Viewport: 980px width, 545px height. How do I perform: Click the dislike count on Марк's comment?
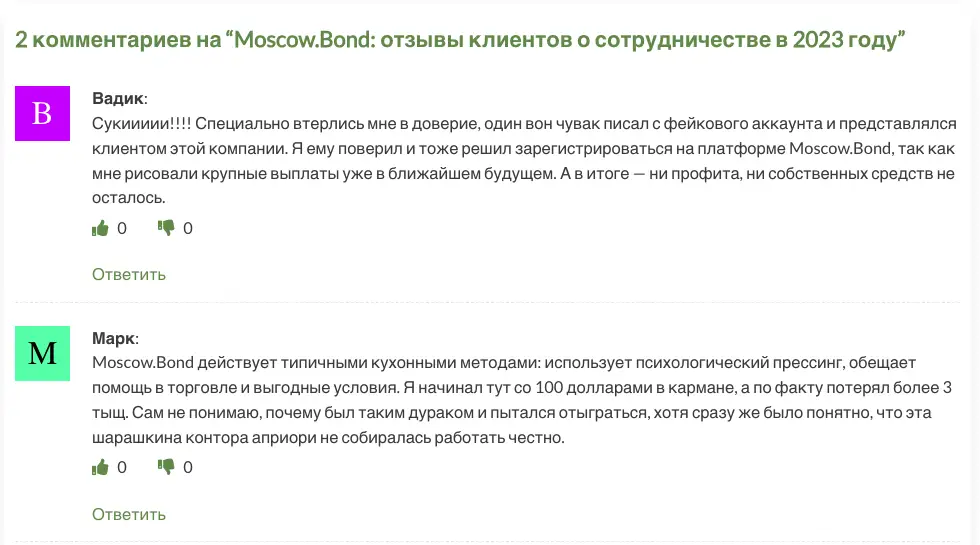(x=188, y=467)
